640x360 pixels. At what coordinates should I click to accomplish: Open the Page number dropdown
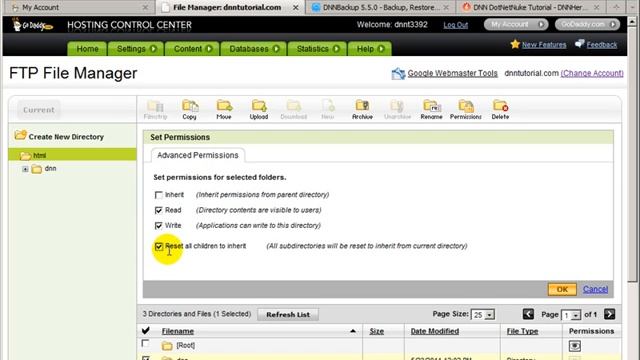pos(571,315)
